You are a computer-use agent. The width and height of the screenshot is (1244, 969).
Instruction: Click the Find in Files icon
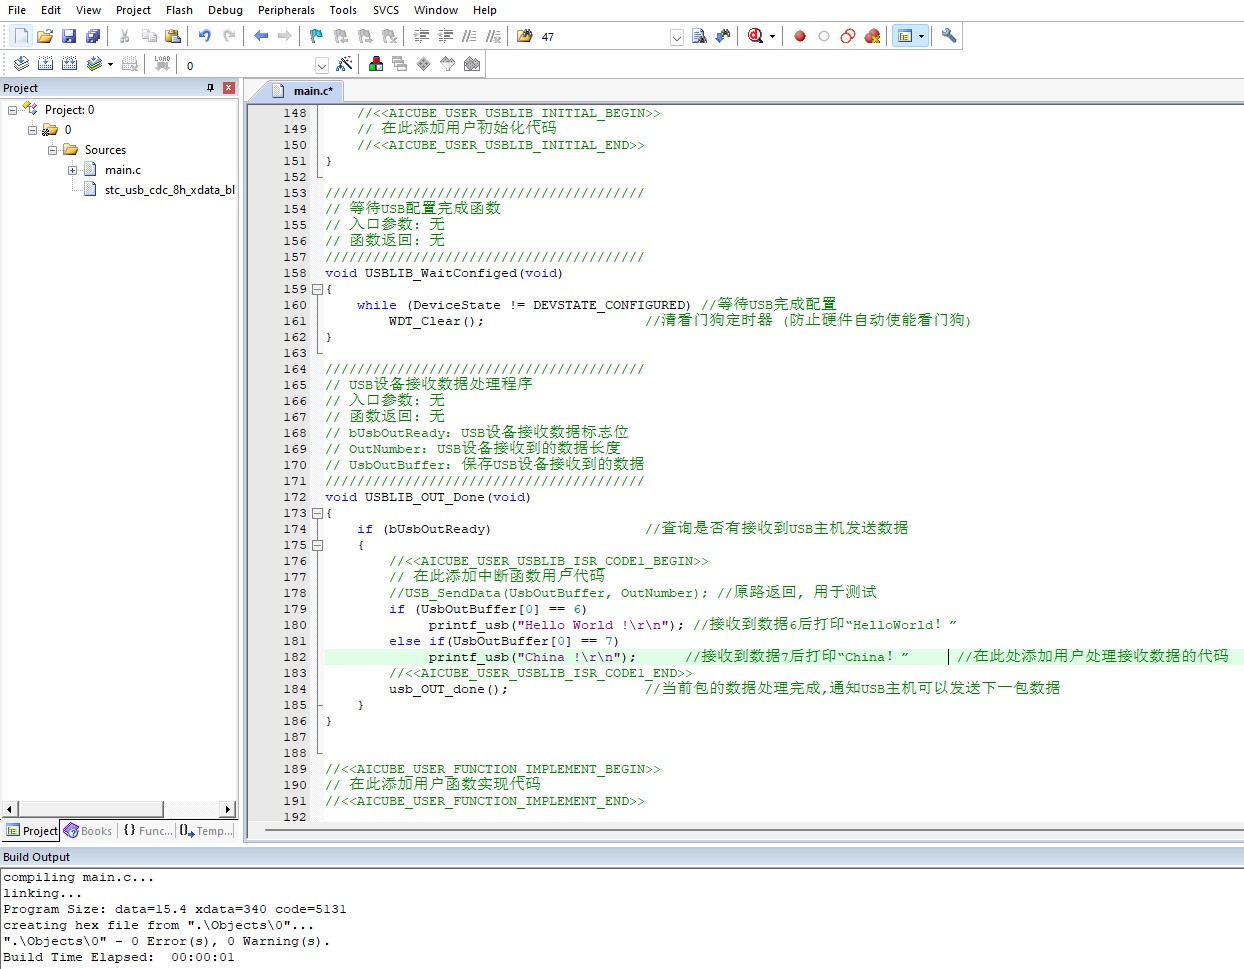tap(525, 36)
